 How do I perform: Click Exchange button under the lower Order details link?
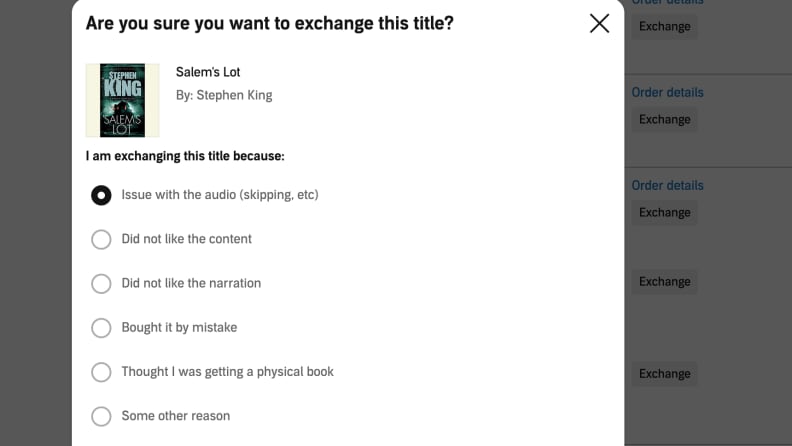664,212
